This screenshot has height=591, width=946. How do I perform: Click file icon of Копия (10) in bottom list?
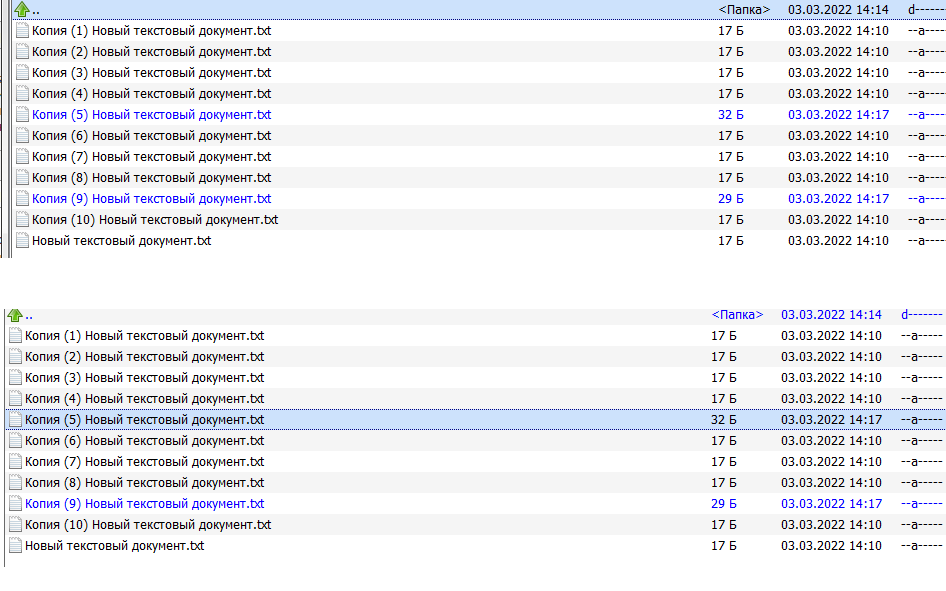pyautogui.click(x=15, y=525)
